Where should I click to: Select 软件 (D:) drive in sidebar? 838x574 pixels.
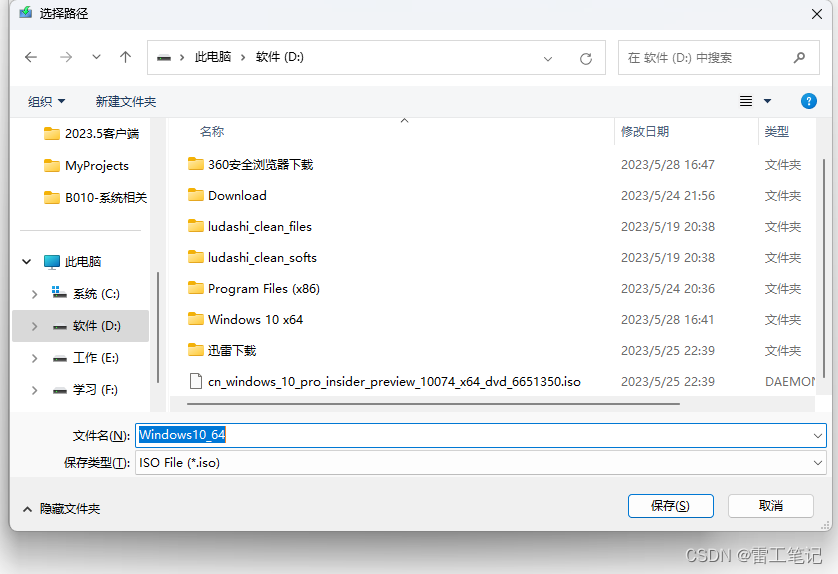click(x=87, y=326)
